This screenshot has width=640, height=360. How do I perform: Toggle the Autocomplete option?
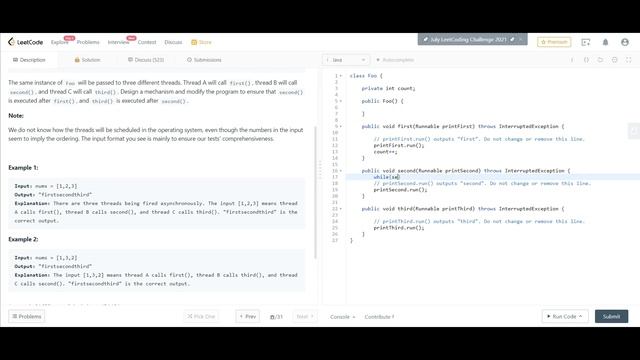395,60
